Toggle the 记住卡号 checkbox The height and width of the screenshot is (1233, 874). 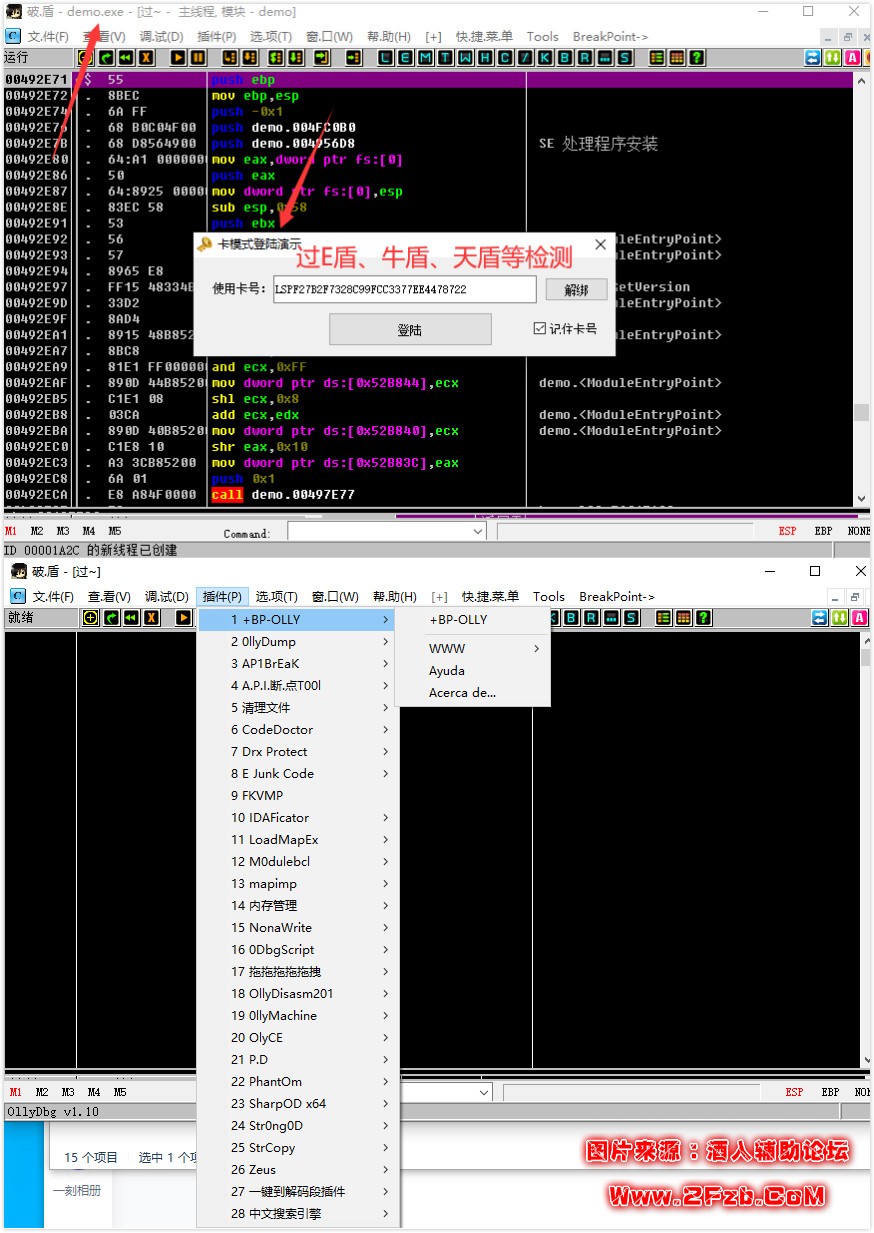click(x=541, y=328)
